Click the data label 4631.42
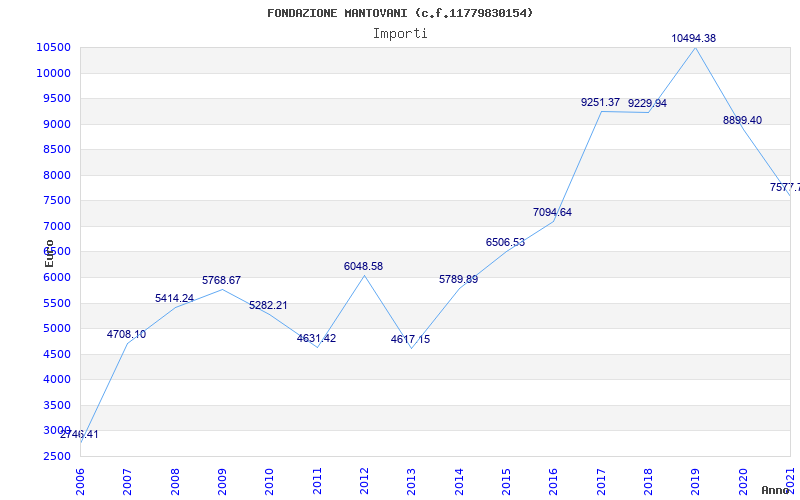The image size is (800, 500). pyautogui.click(x=316, y=339)
